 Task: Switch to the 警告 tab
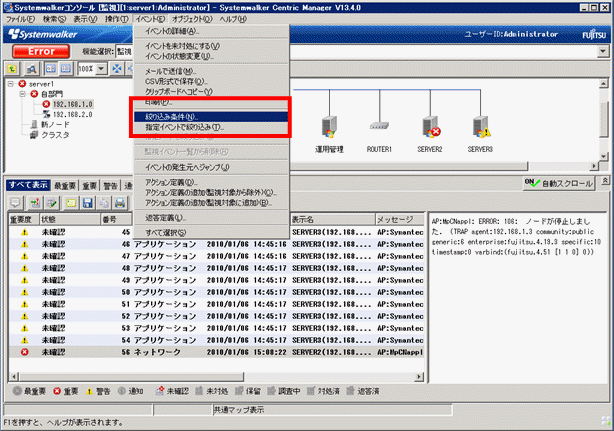pyautogui.click(x=111, y=186)
